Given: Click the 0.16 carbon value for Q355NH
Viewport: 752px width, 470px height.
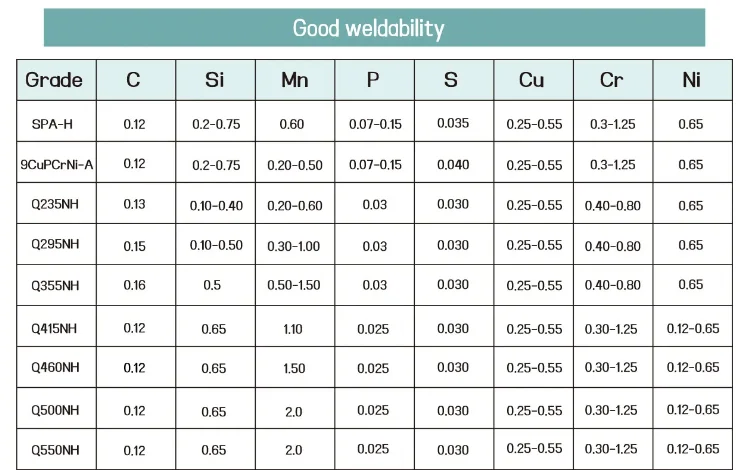Looking at the screenshot, I should point(134,286).
